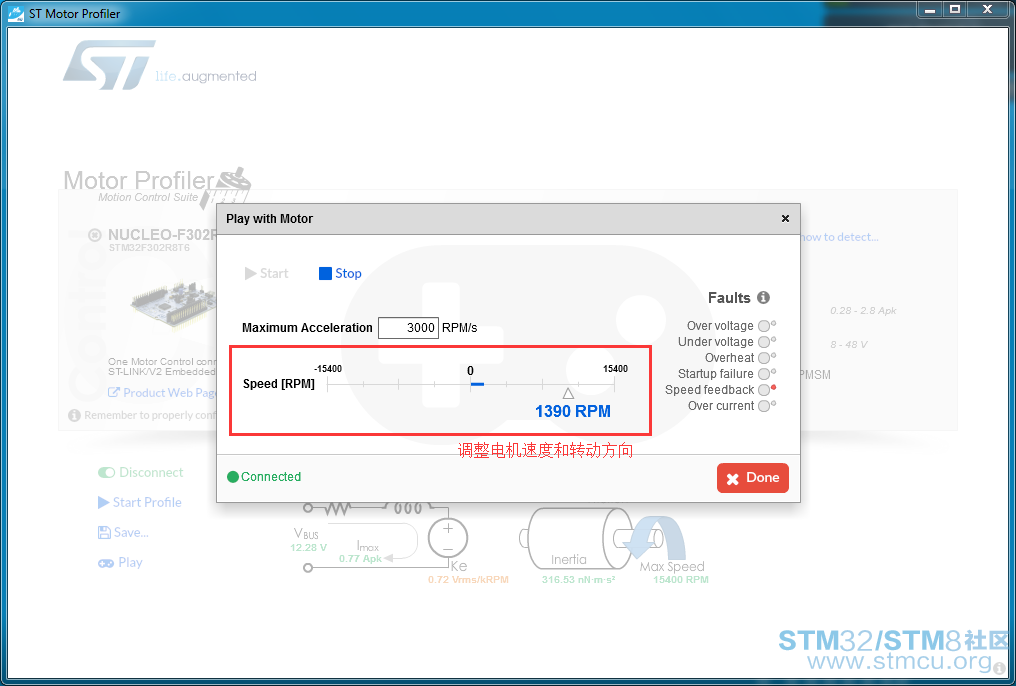Click the Over current fault indicator

click(x=765, y=406)
